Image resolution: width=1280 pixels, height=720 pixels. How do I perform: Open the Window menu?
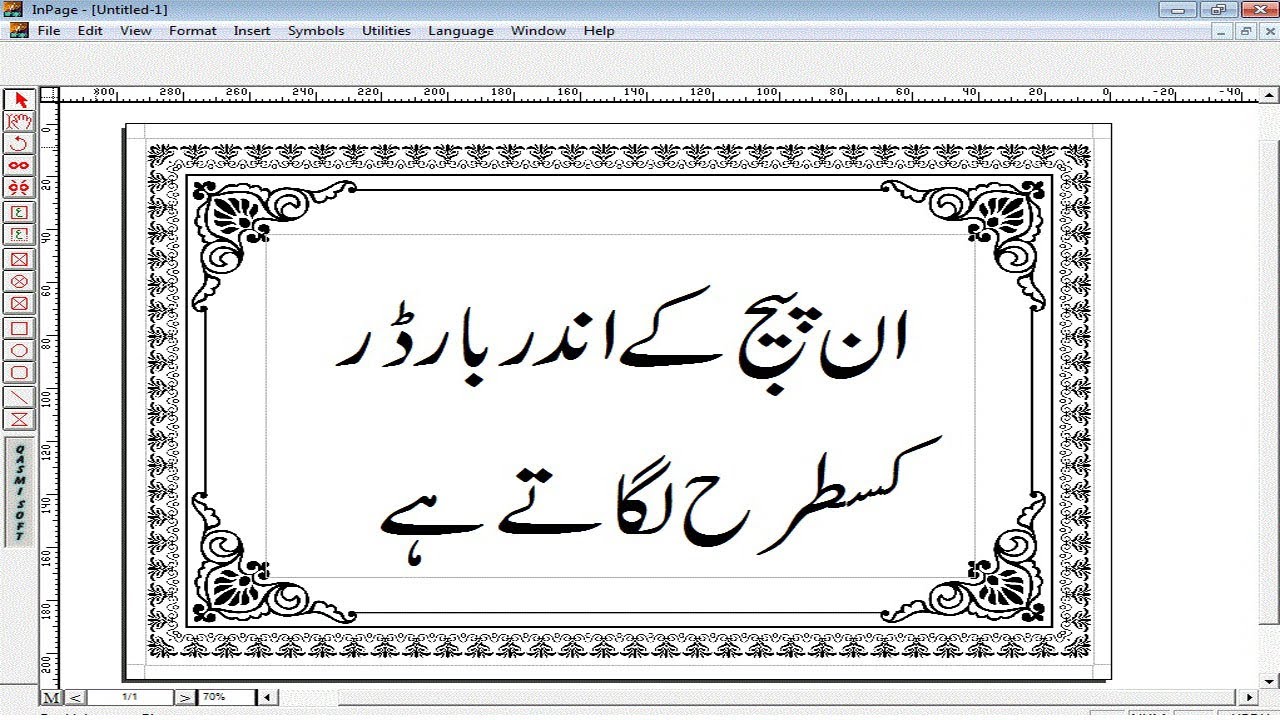[x=539, y=31]
